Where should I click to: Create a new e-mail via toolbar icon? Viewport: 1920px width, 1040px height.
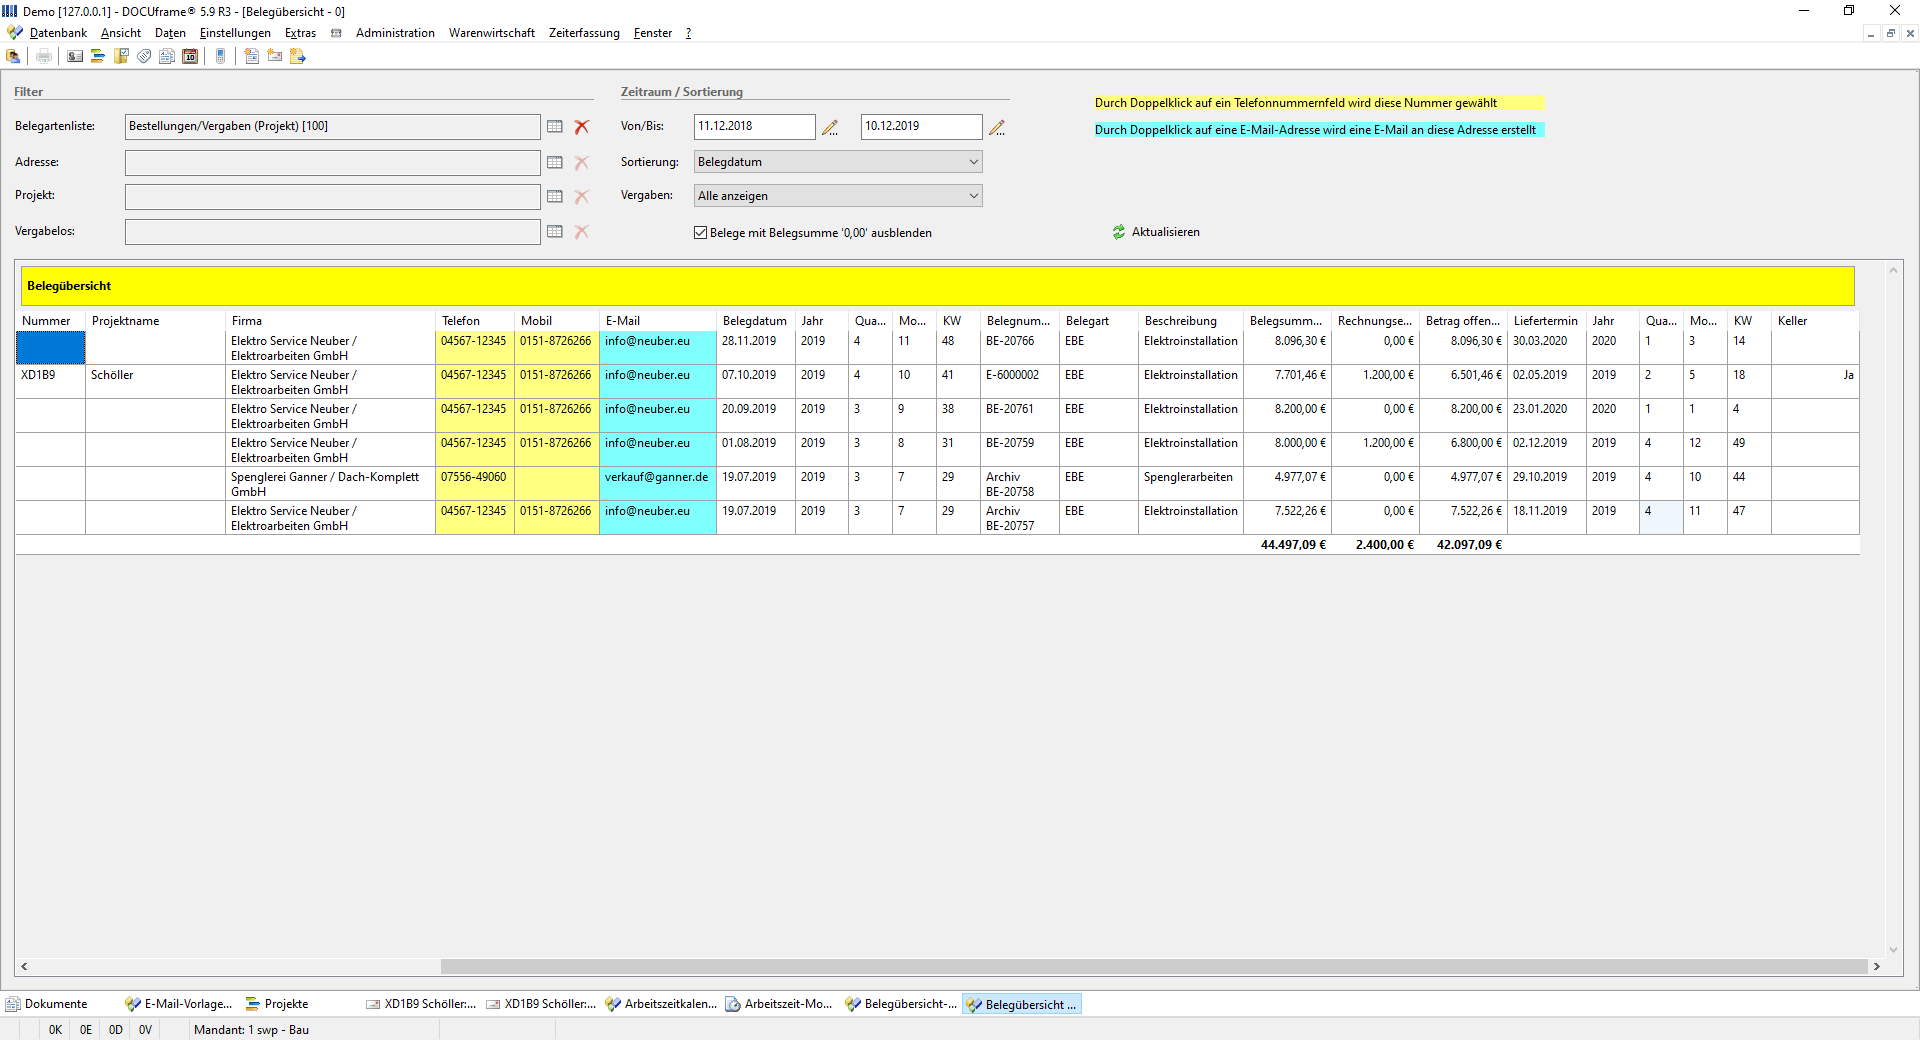(x=275, y=56)
